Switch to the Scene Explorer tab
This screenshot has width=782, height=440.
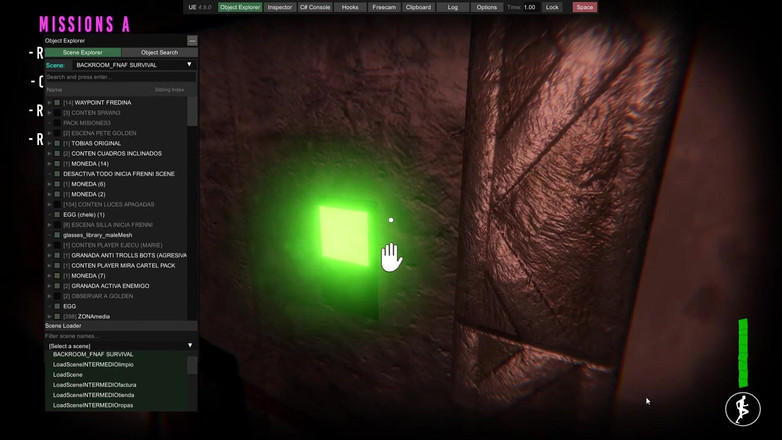(82, 52)
